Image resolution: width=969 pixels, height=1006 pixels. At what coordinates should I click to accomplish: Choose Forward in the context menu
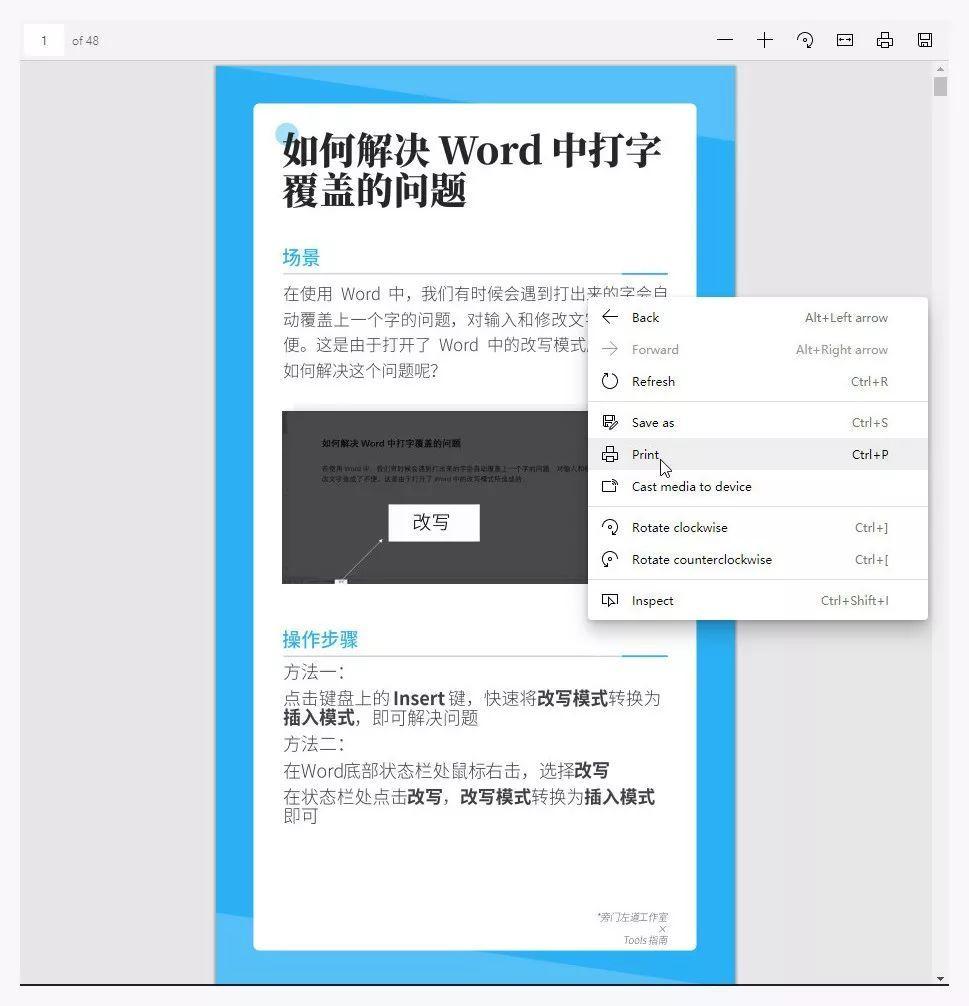[x=758, y=350]
